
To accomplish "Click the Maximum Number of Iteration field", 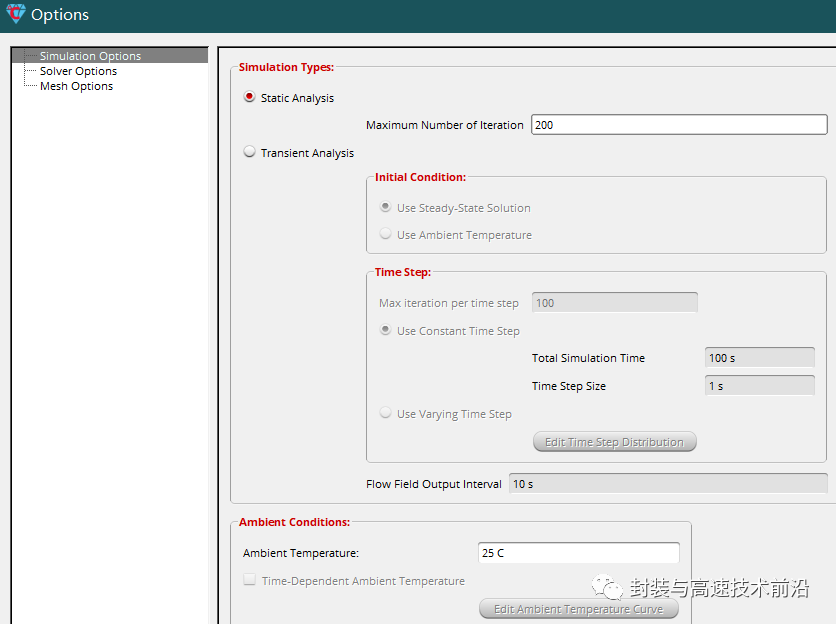I will [679, 125].
